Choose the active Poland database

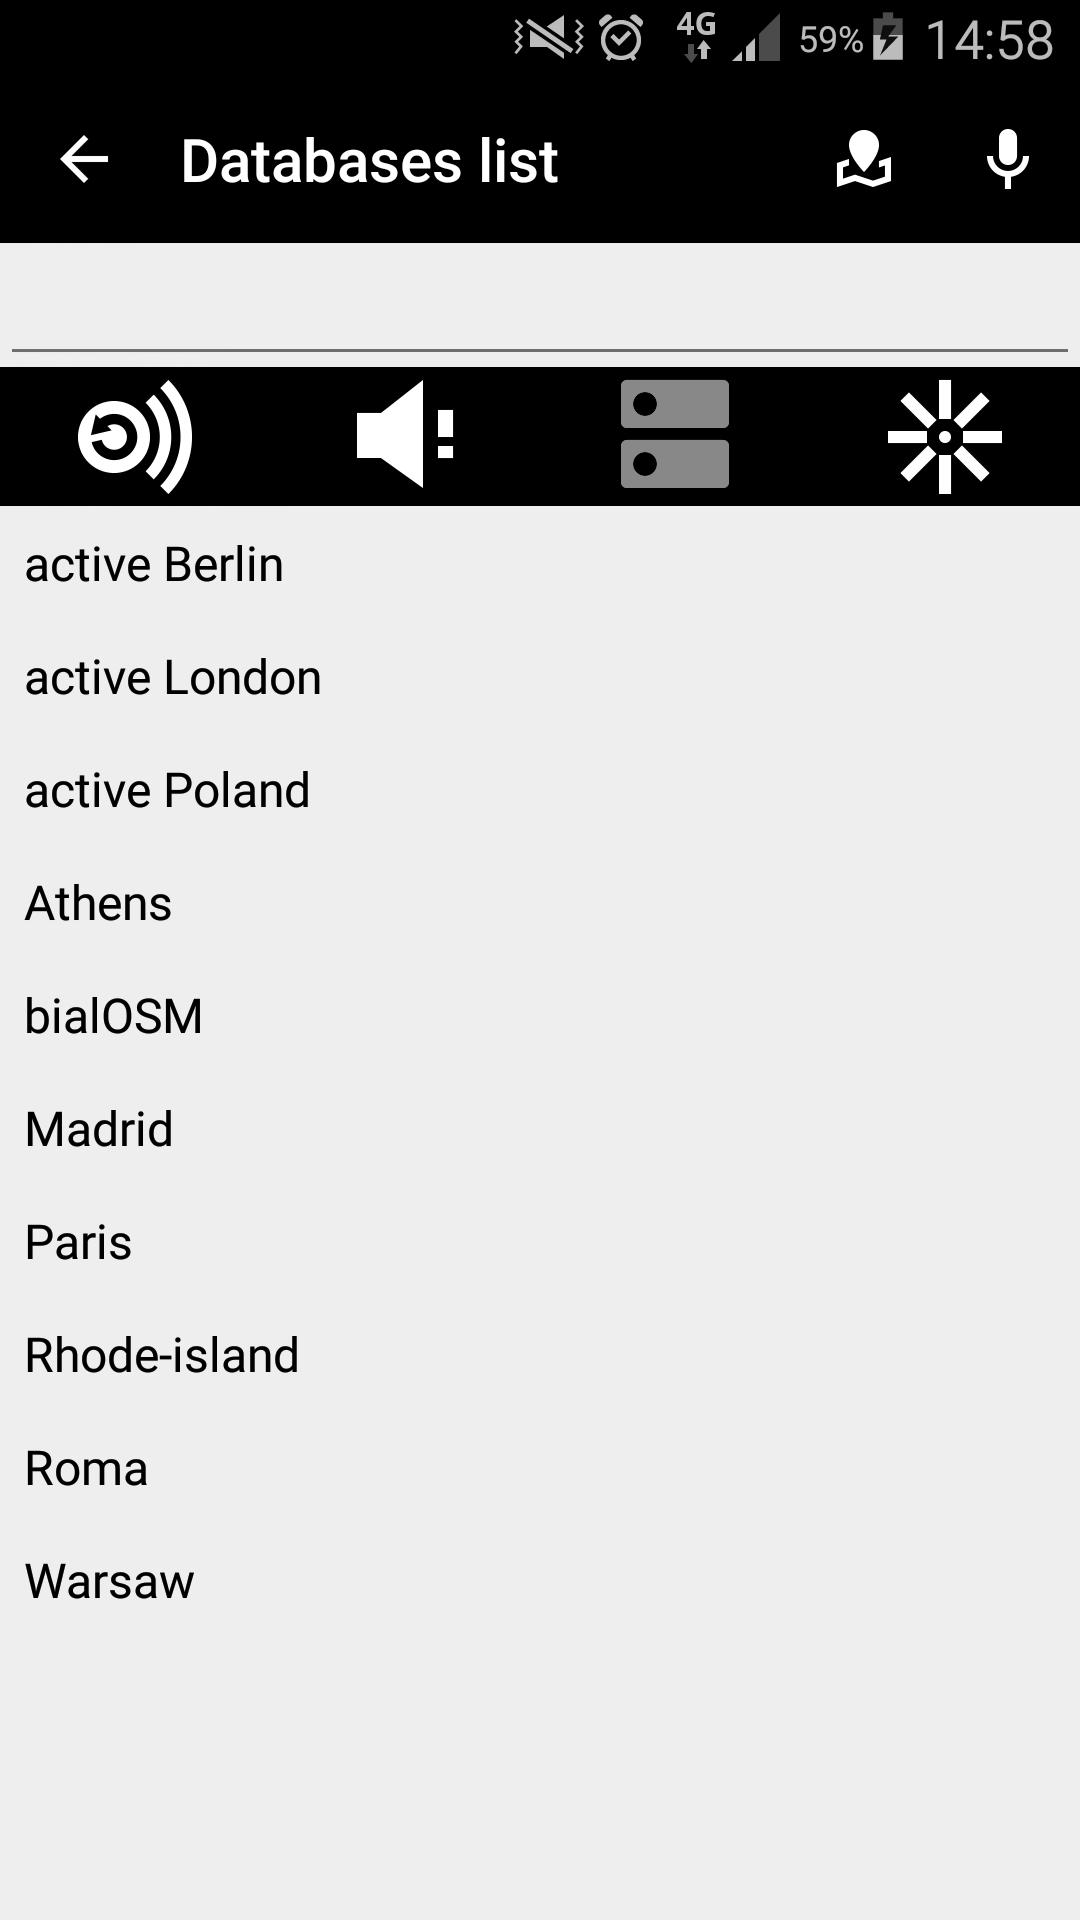tap(168, 791)
